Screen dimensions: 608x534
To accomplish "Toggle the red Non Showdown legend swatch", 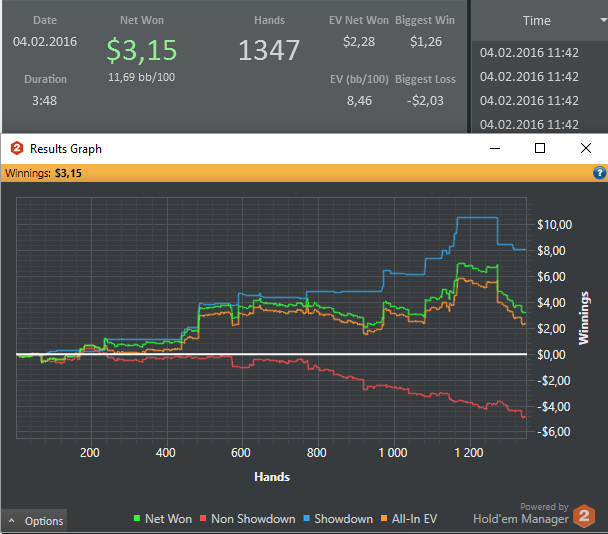I will [x=203, y=518].
